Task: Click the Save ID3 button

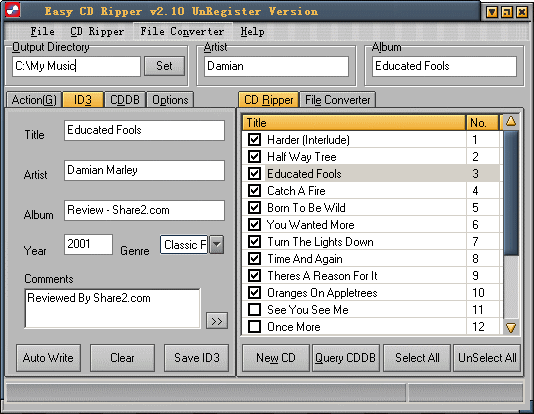Action: 197,358
